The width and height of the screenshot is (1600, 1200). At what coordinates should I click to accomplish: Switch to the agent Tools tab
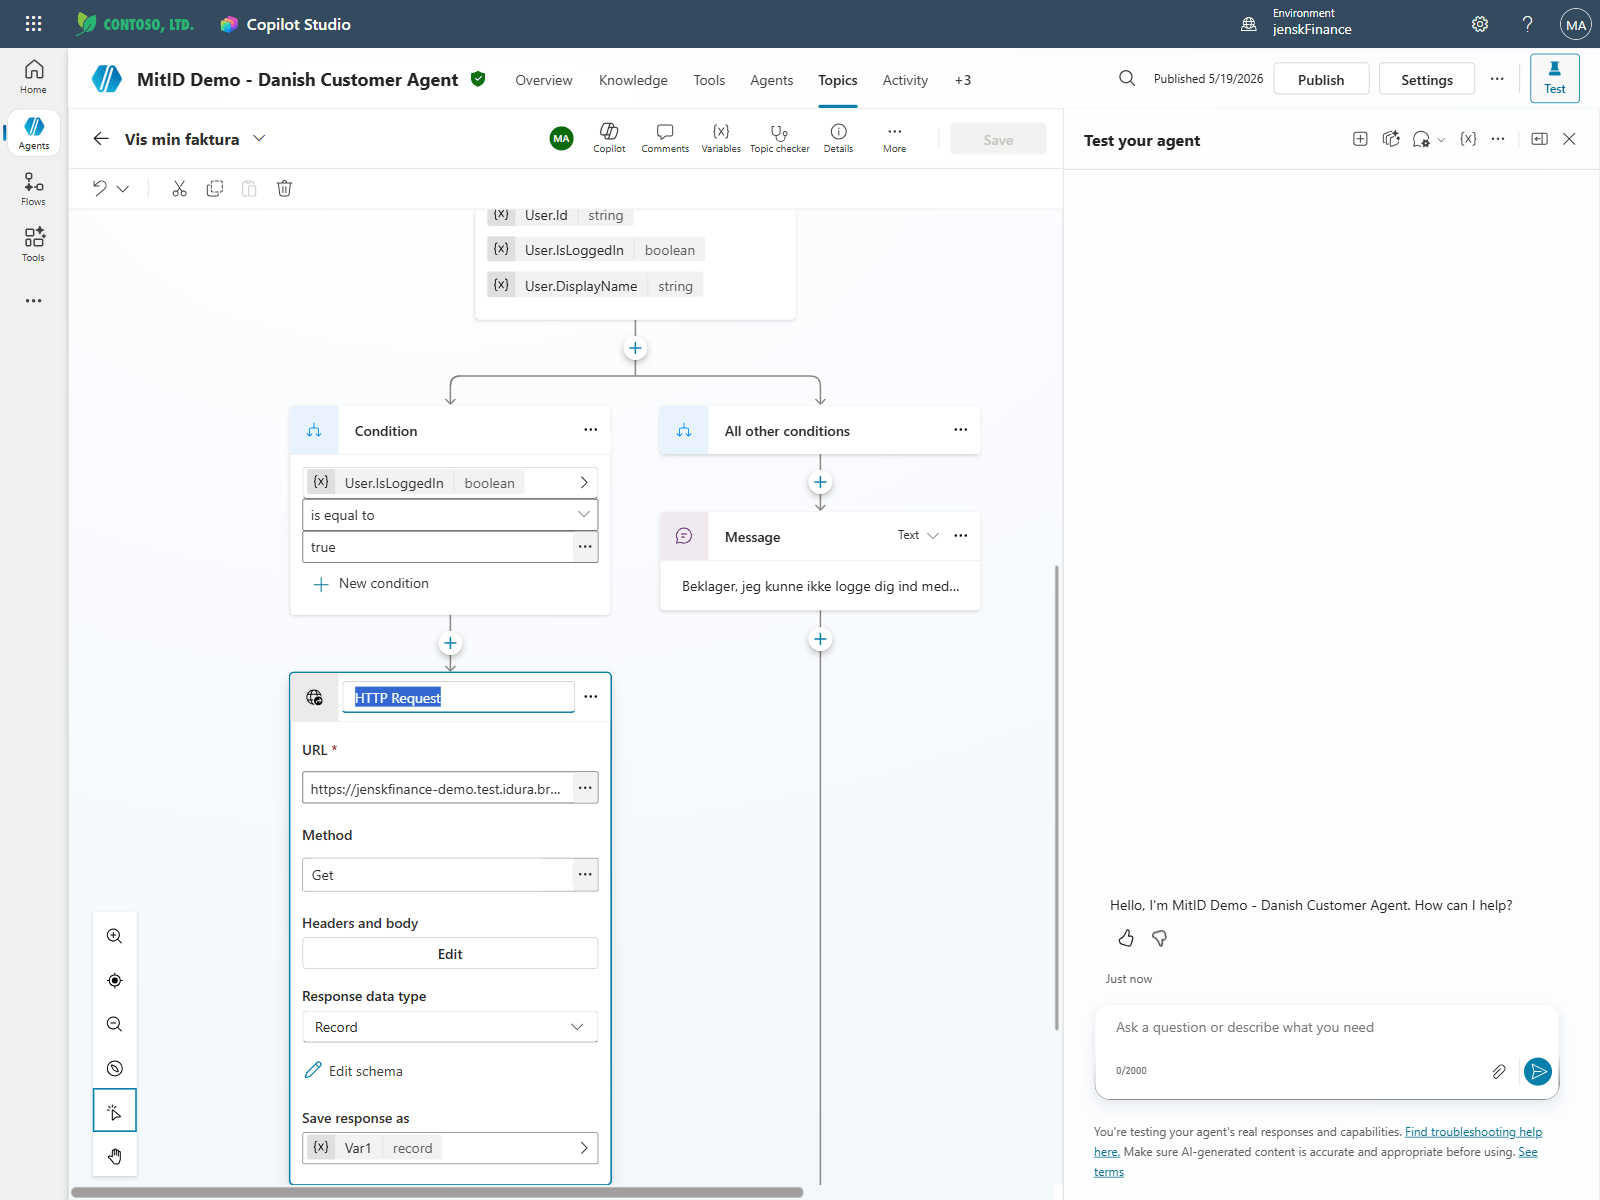click(x=709, y=80)
